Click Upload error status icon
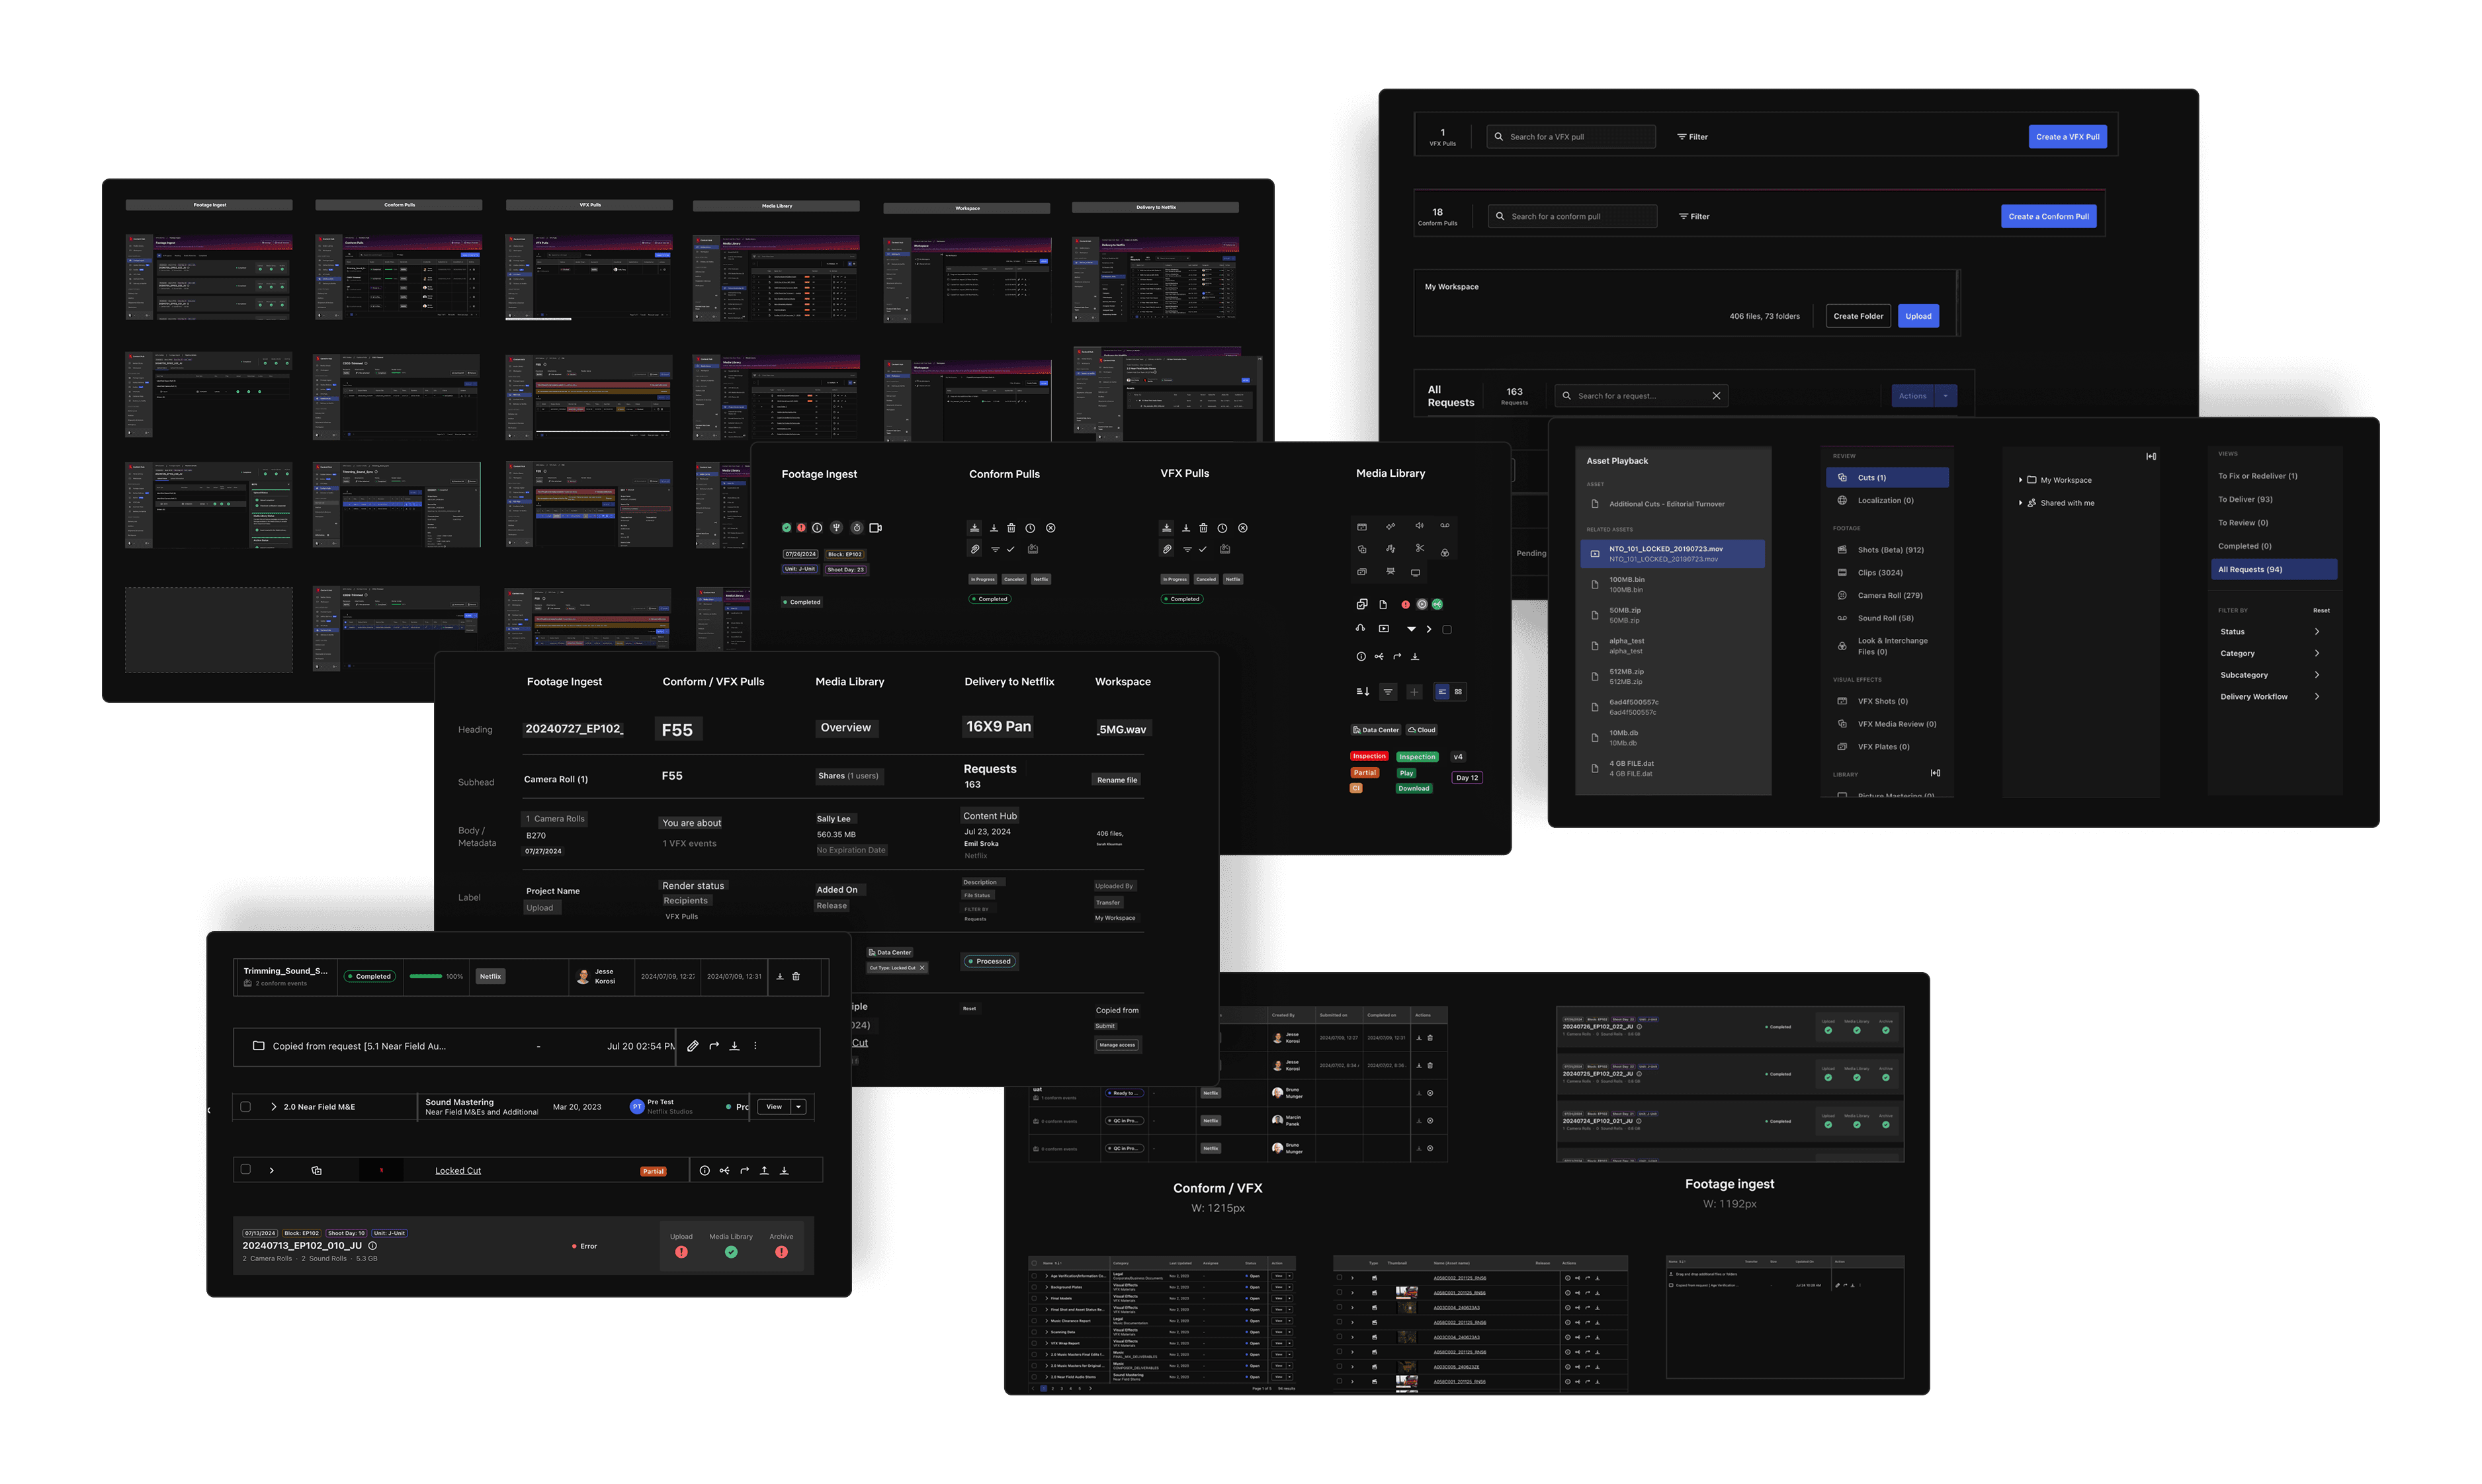Viewport: 2482px width, 1484px height. pos(681,1252)
